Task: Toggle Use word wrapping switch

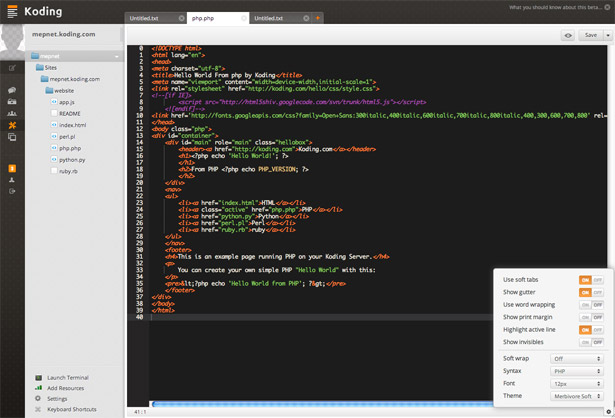Action: [x=591, y=305]
